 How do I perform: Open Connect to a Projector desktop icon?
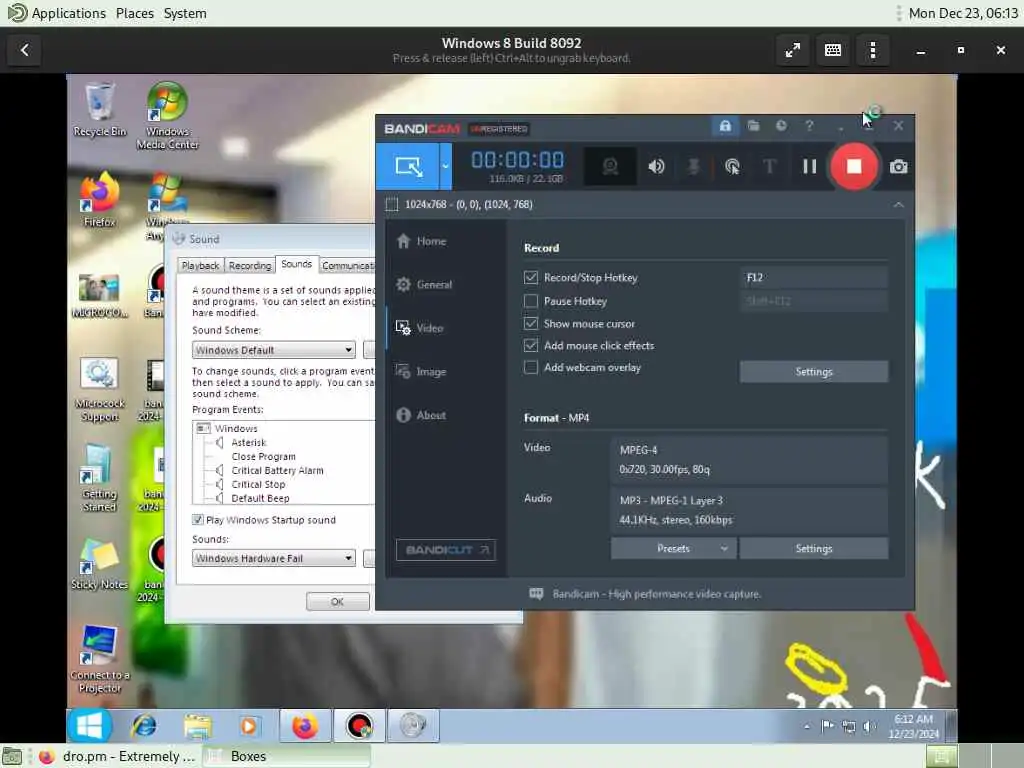99,659
